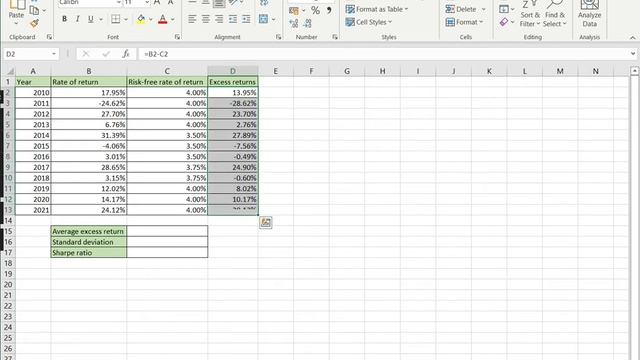Apply Comma Style number format
640x360 pixels.
tap(329, 10)
